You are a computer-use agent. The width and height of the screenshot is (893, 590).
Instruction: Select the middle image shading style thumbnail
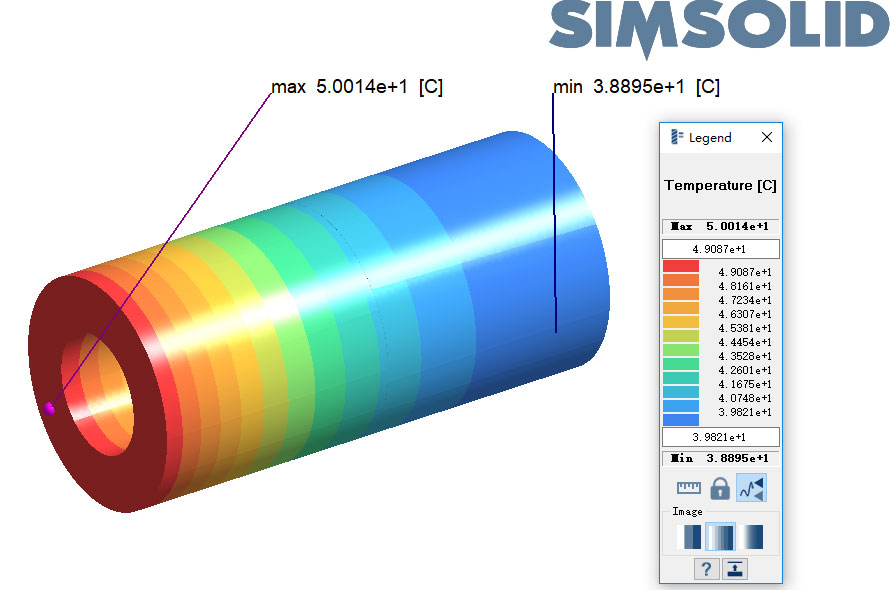(720, 537)
